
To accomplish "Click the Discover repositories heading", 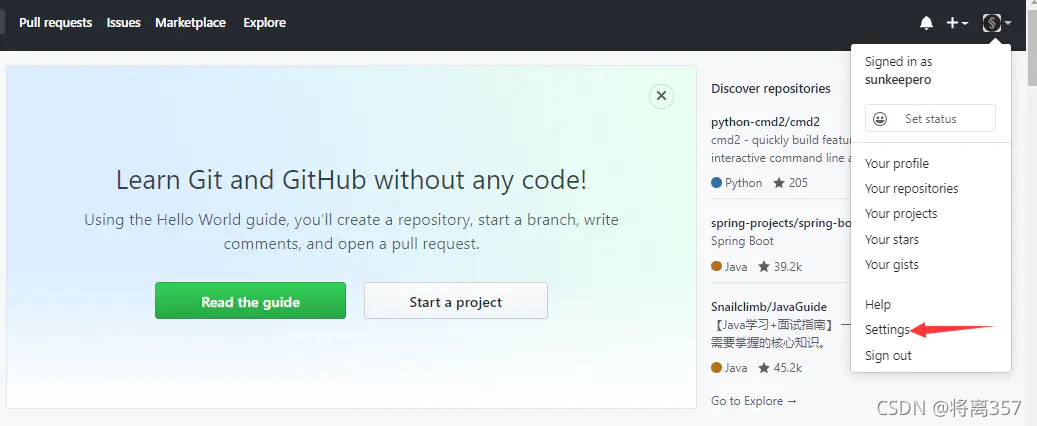I will coord(770,88).
